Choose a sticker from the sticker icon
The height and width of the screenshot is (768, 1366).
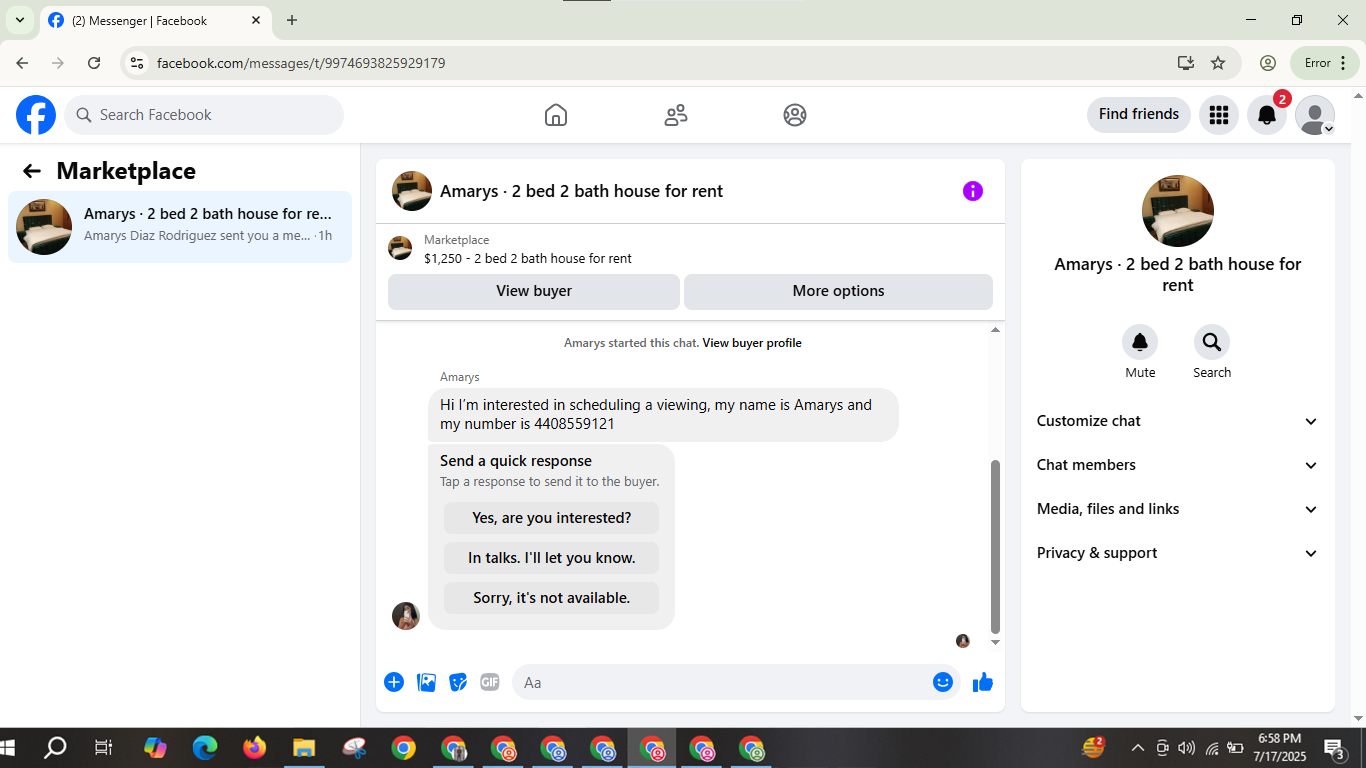458,682
